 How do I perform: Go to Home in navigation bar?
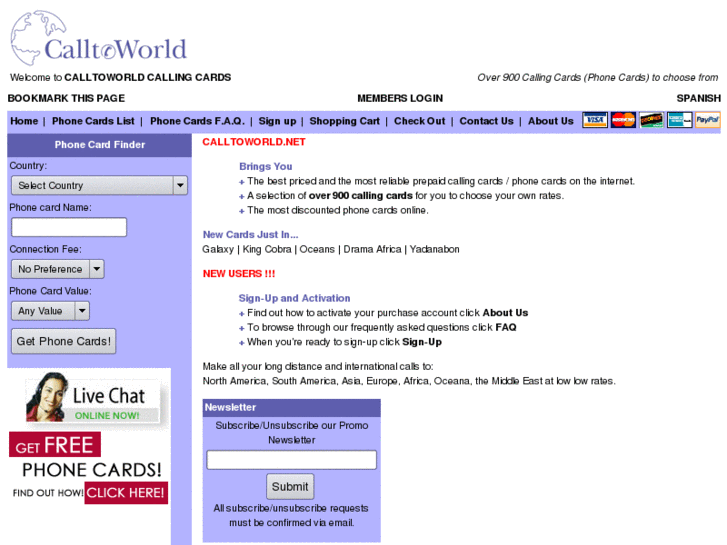click(24, 121)
